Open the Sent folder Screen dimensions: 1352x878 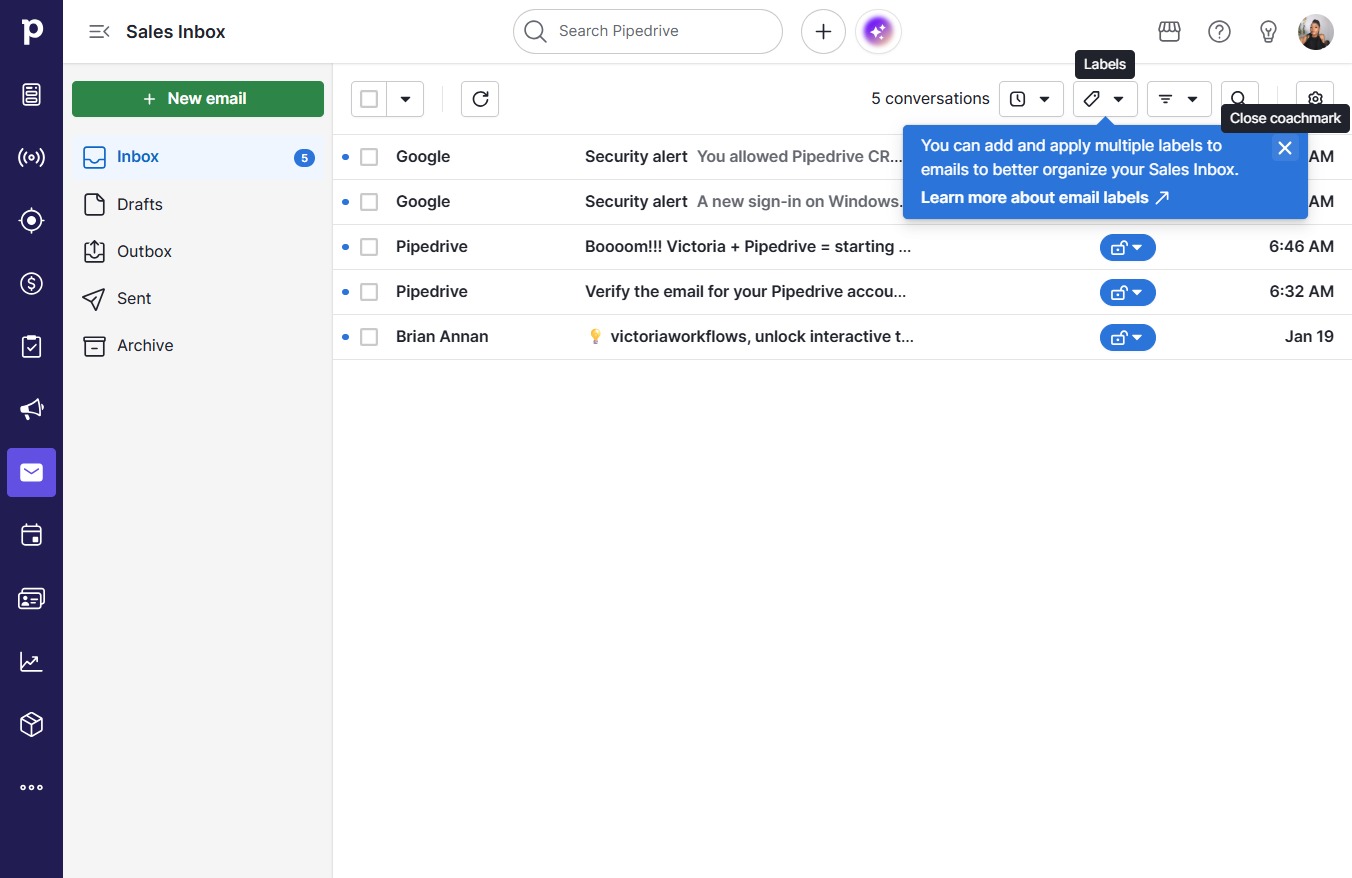(x=198, y=298)
